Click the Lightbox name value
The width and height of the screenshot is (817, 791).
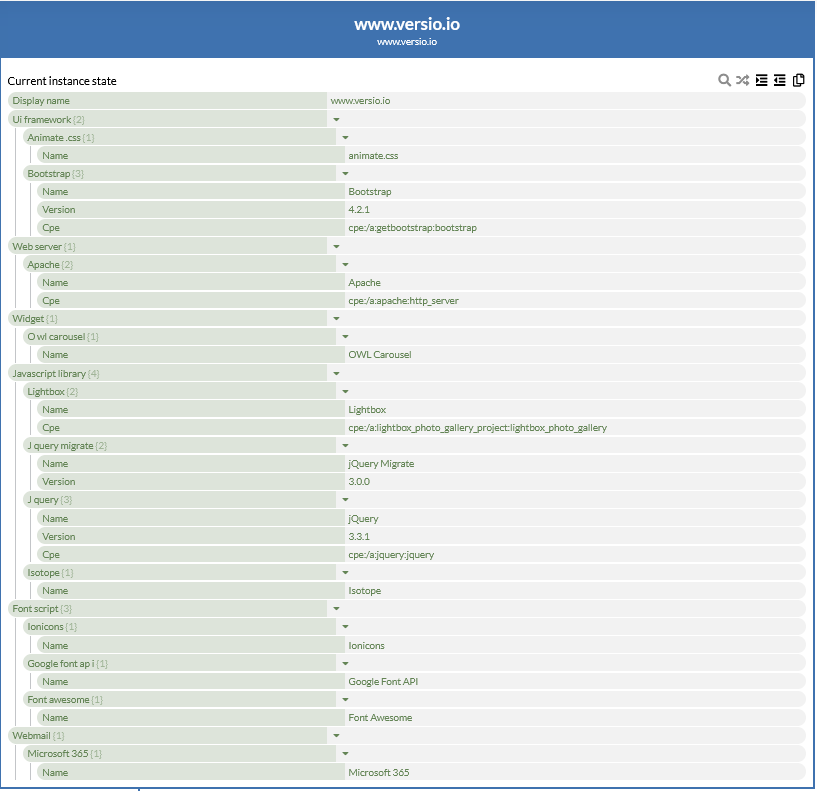367,410
